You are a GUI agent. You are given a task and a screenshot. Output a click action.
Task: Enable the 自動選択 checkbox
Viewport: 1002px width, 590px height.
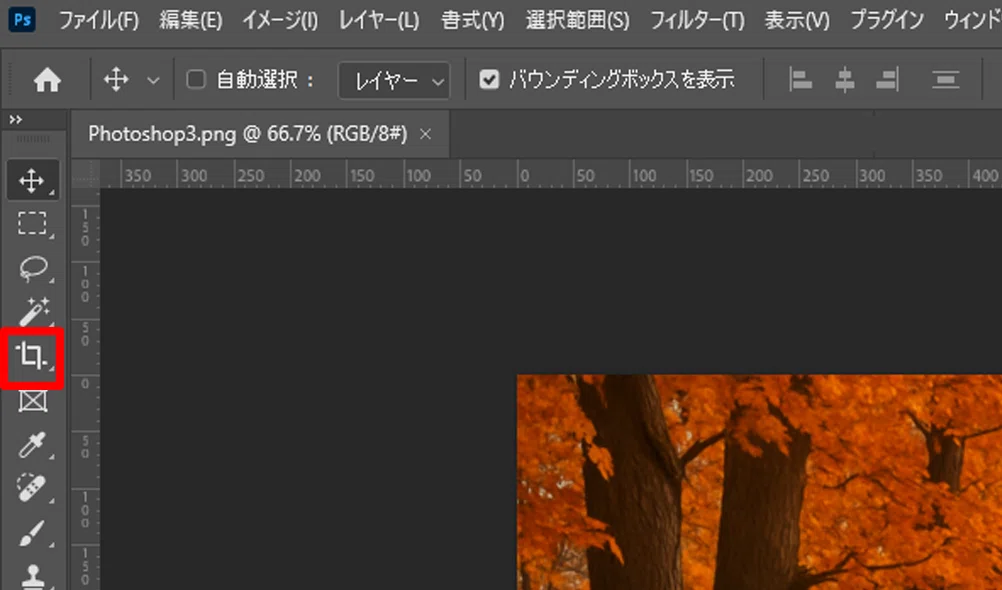(x=196, y=80)
